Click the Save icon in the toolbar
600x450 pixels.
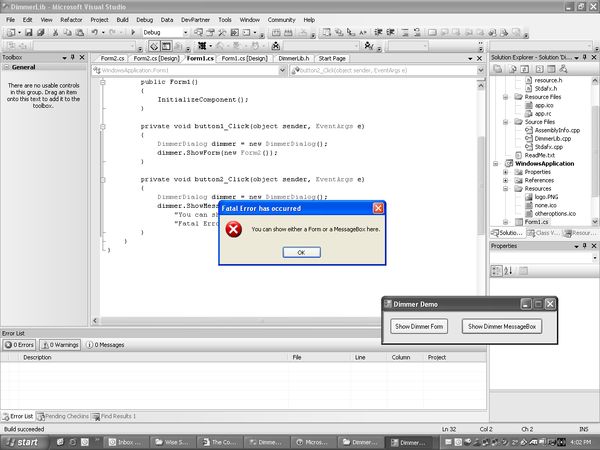coord(29,33)
